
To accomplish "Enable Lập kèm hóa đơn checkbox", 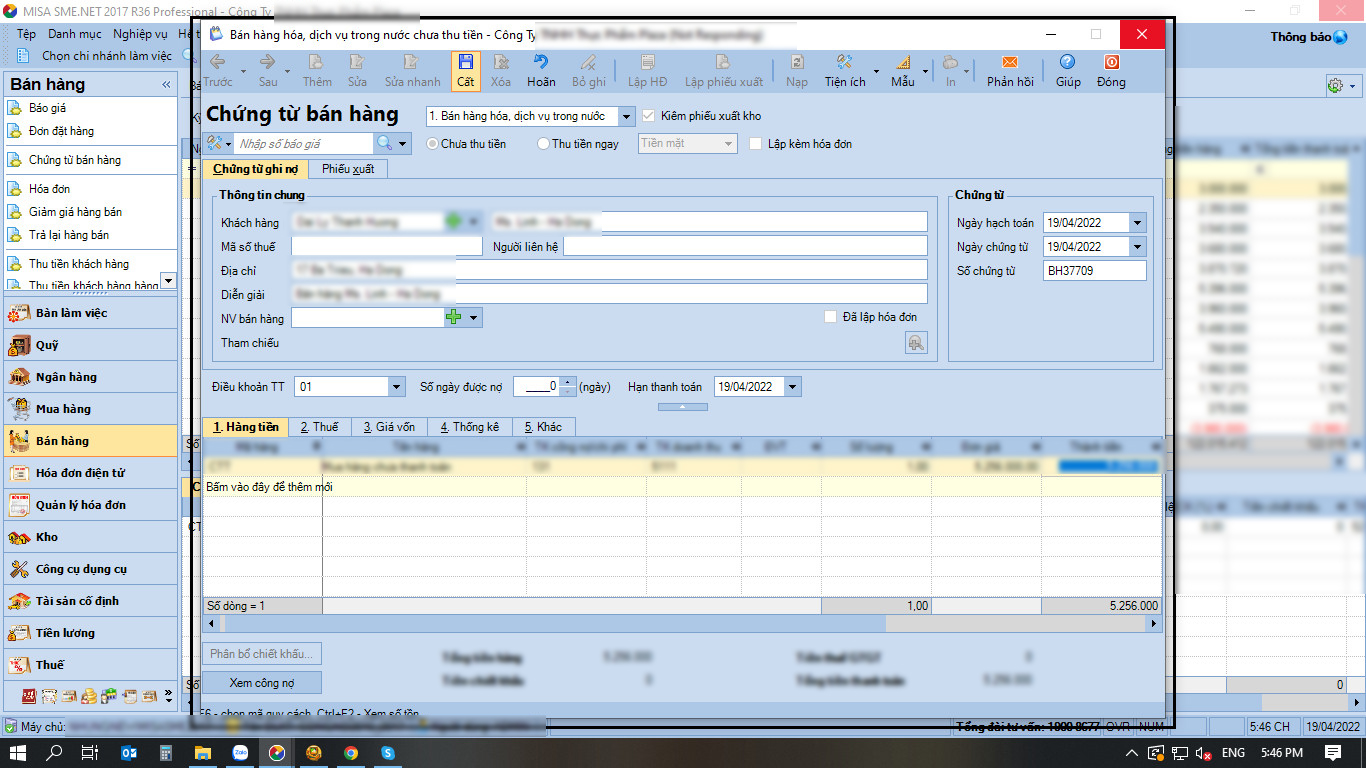I will pyautogui.click(x=755, y=144).
